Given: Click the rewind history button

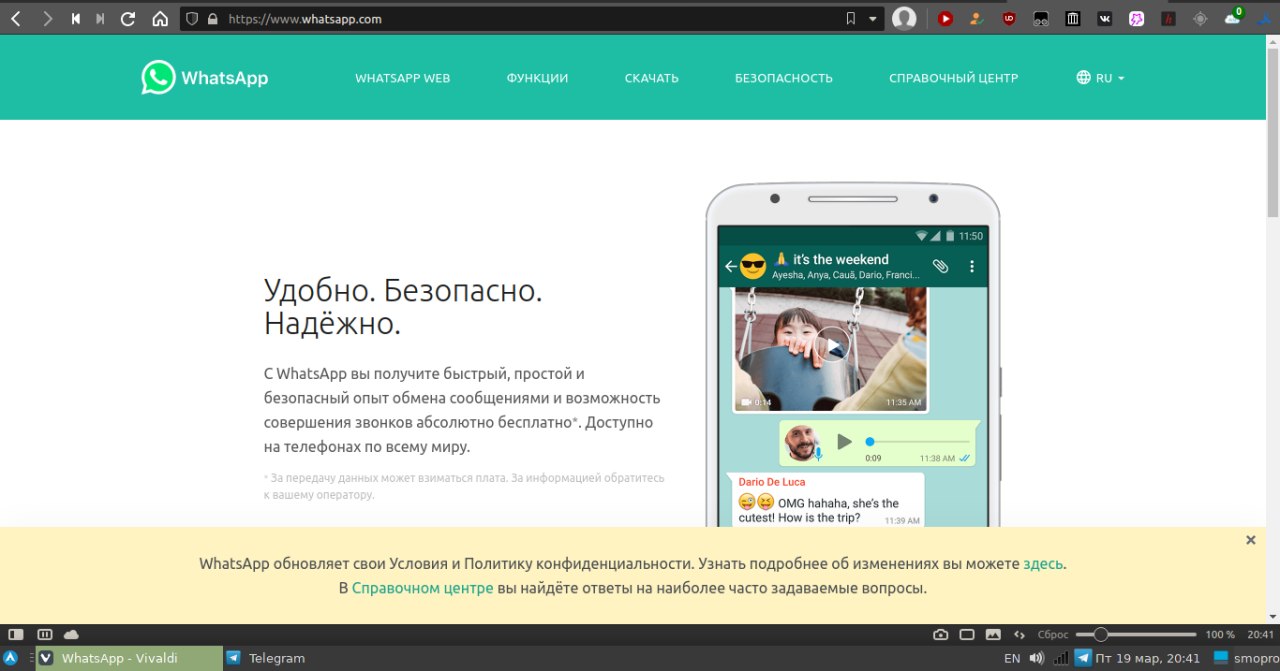Looking at the screenshot, I should (x=75, y=18).
